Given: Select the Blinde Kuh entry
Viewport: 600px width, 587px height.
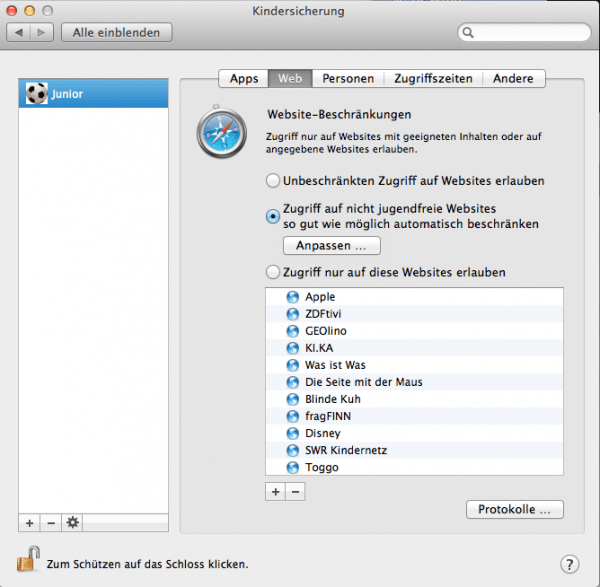Looking at the screenshot, I should coord(414,399).
